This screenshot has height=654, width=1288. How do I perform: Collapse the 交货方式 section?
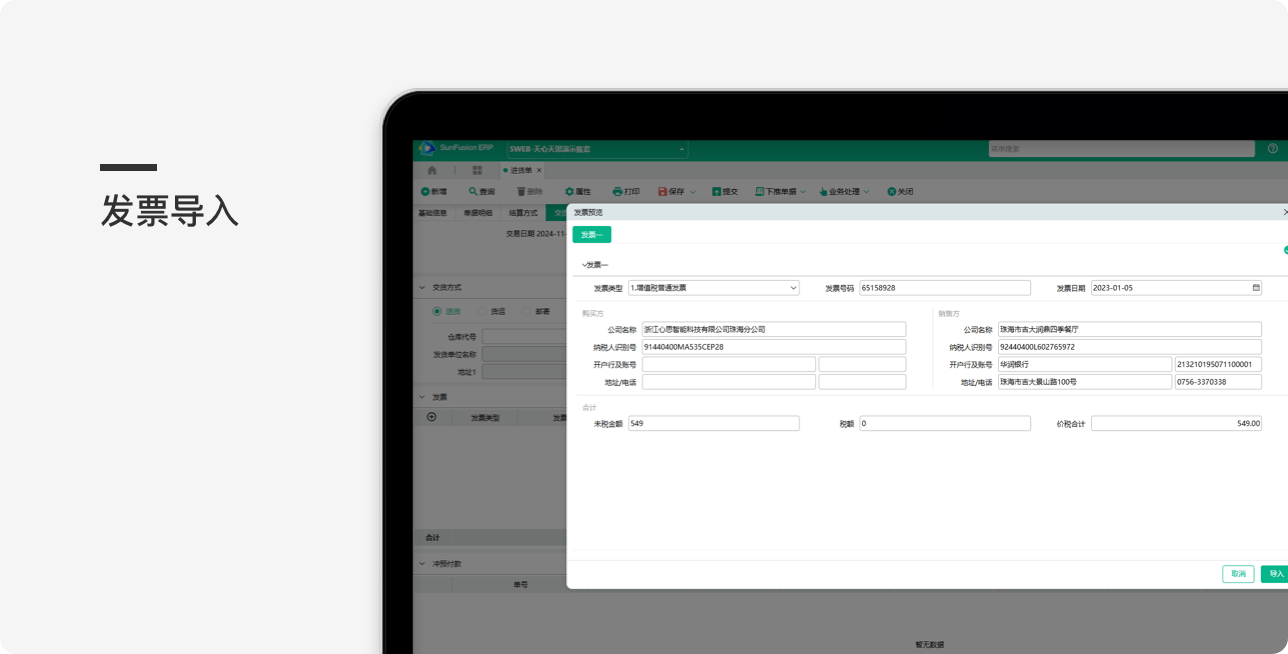422,288
